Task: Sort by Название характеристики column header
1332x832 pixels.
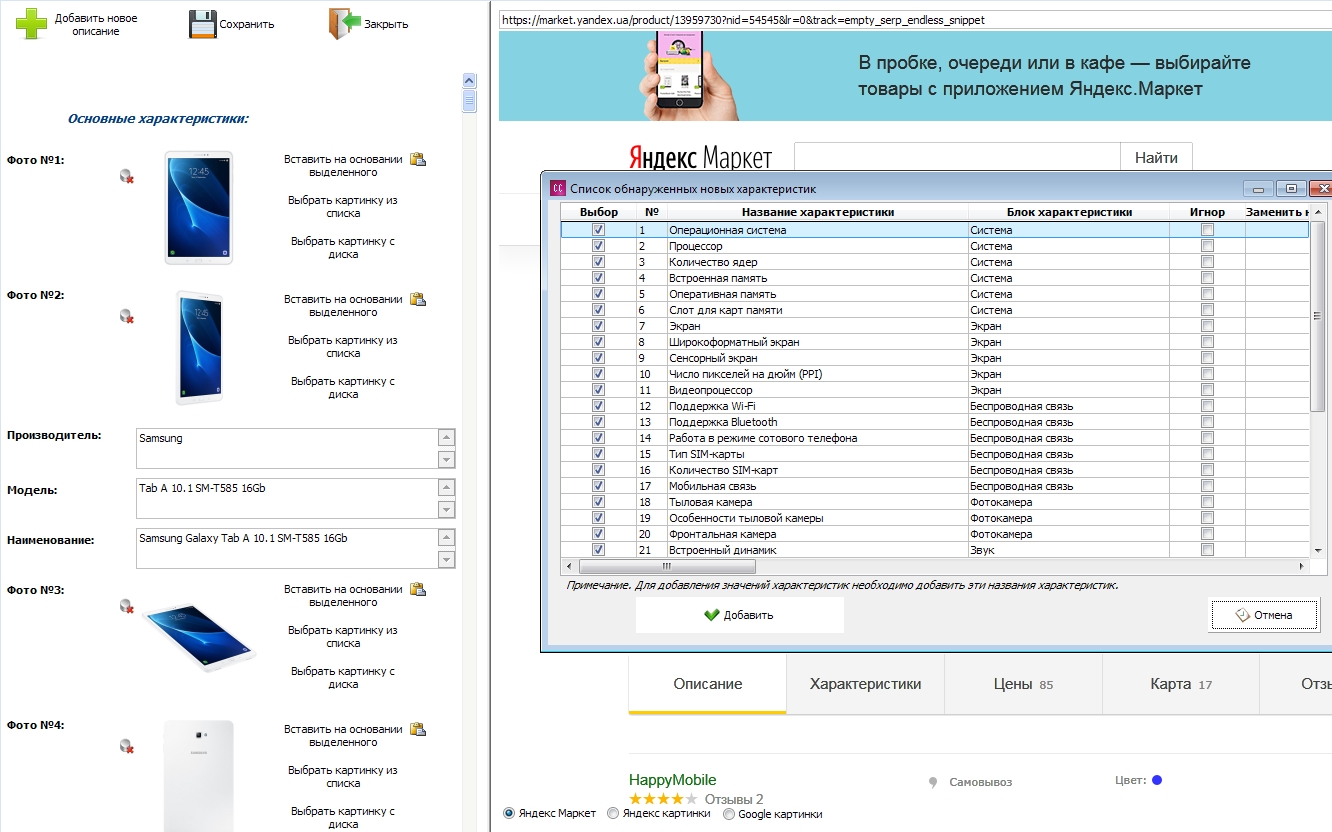Action: (x=818, y=212)
